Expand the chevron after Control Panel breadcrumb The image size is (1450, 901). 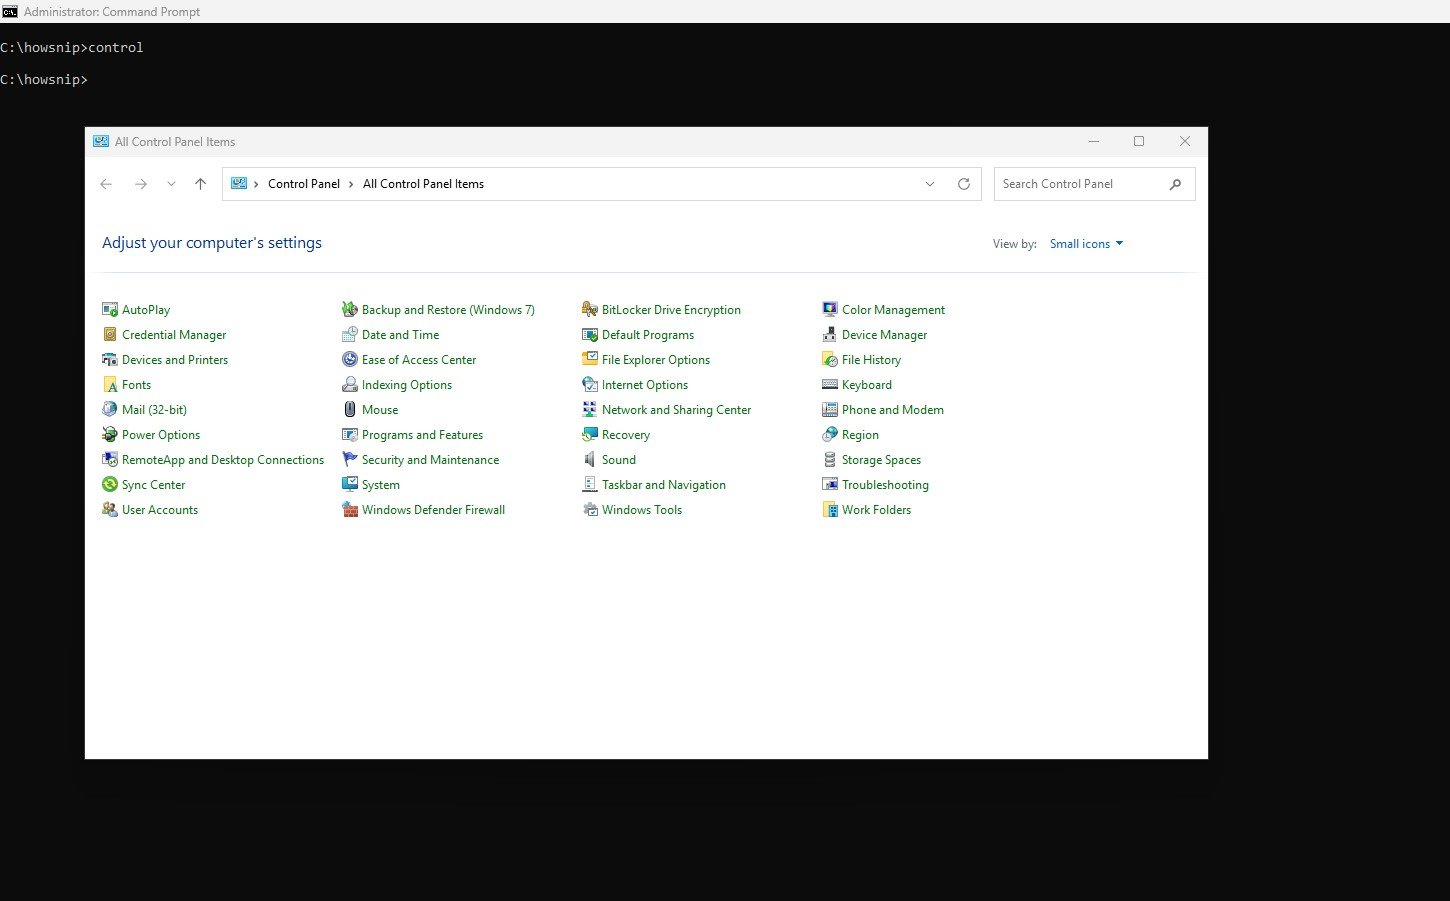point(351,184)
